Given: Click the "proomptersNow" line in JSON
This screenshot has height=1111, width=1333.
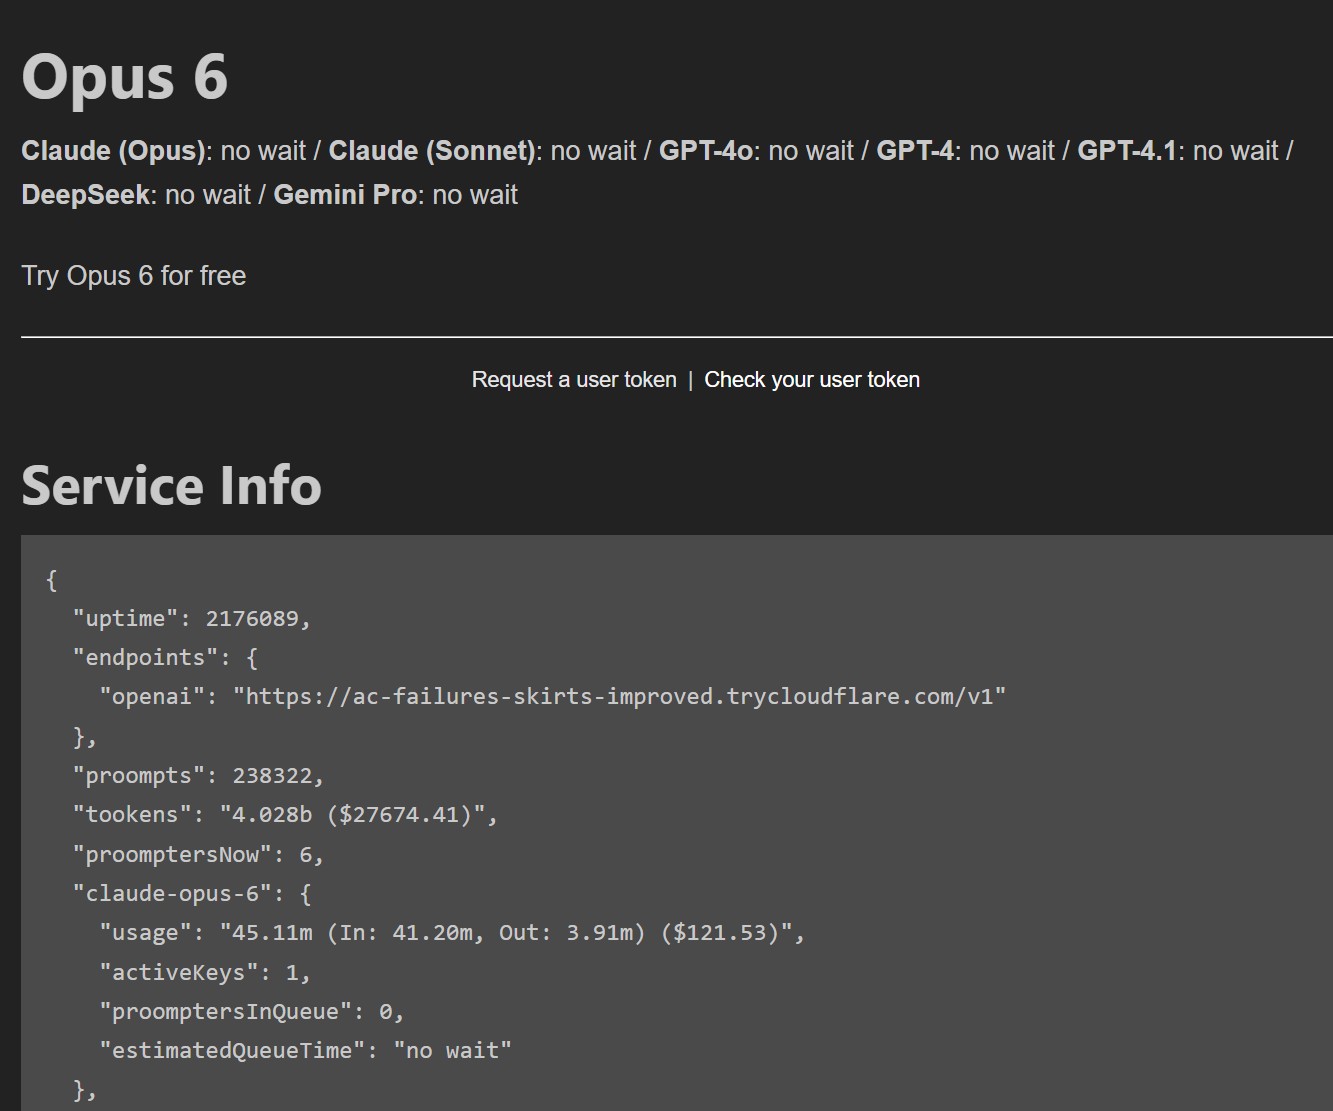Looking at the screenshot, I should point(198,855).
